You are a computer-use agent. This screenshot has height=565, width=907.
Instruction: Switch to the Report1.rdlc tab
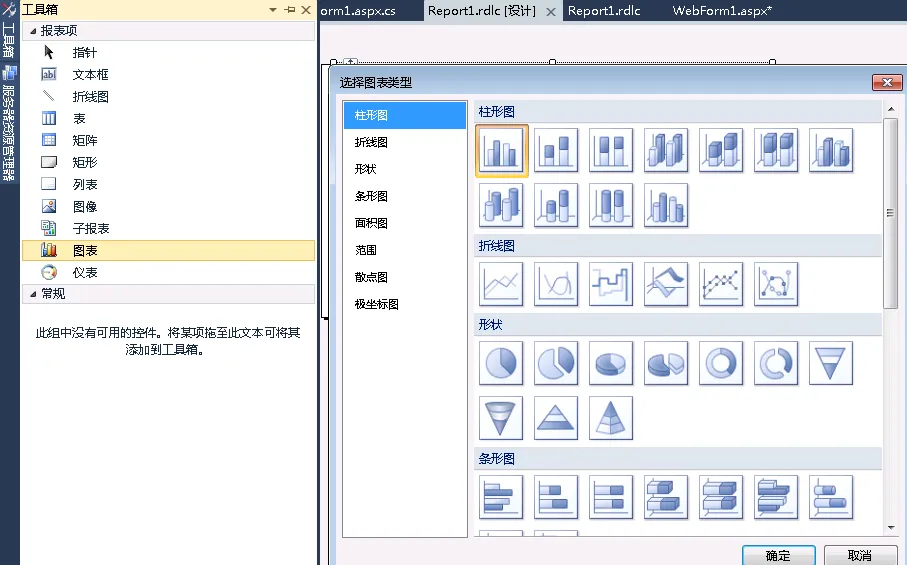604,10
